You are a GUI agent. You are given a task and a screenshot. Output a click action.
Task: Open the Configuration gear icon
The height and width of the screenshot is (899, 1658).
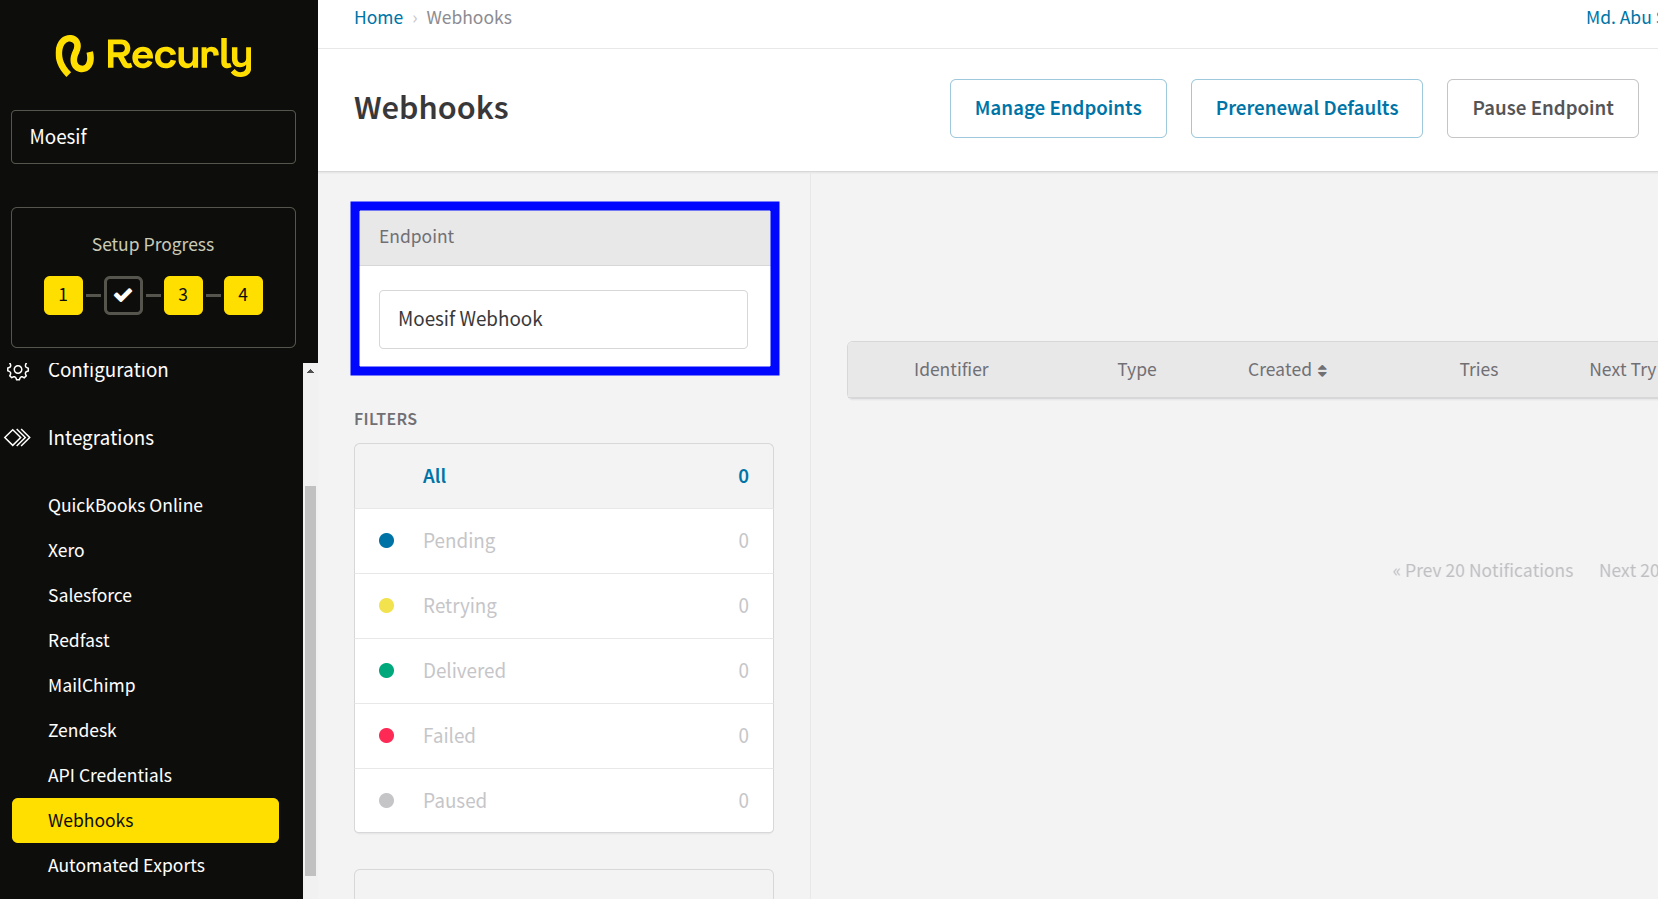(18, 371)
